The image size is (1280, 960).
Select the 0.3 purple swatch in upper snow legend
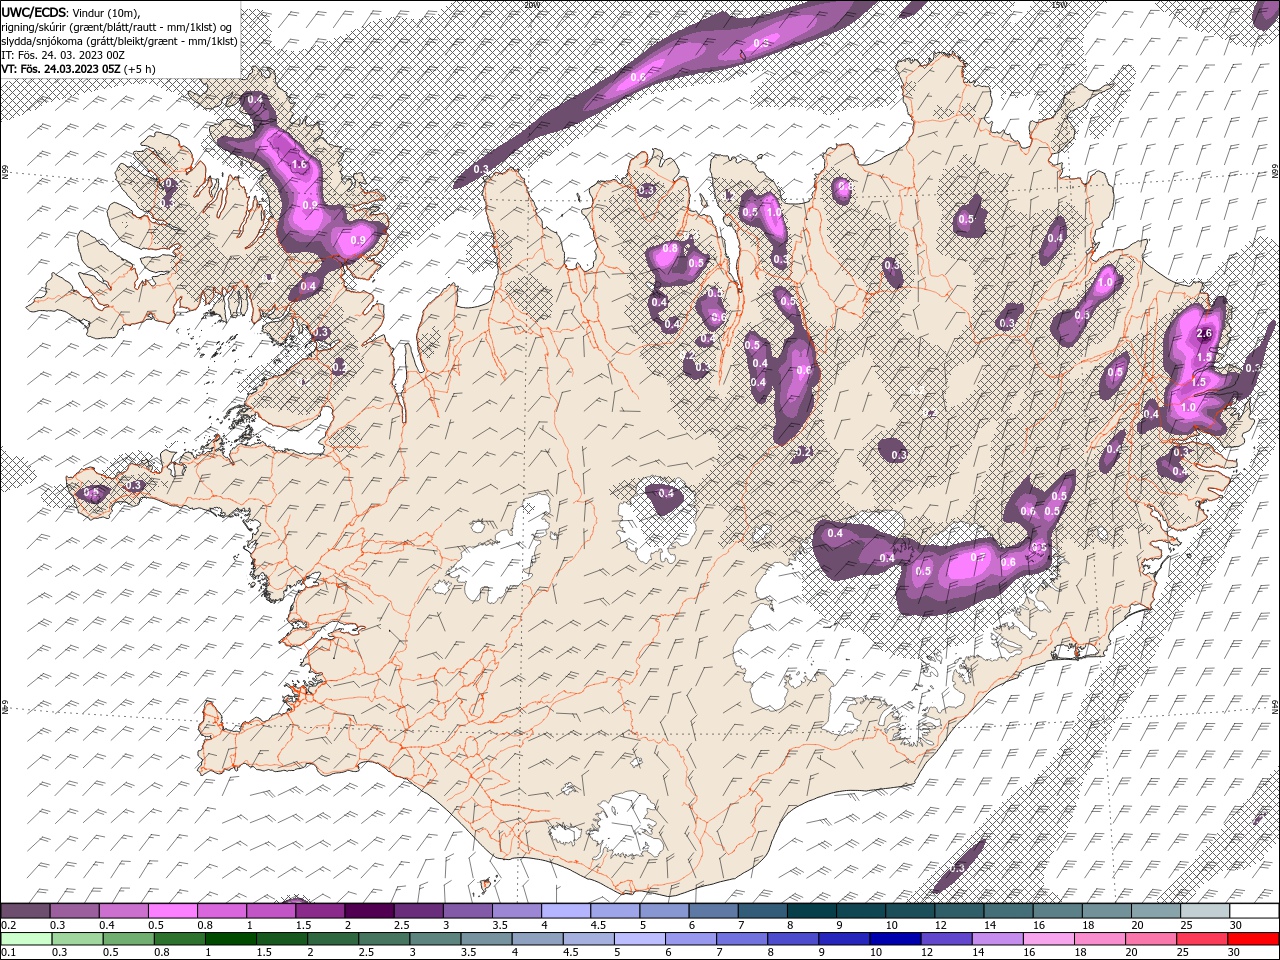[x=74, y=911]
